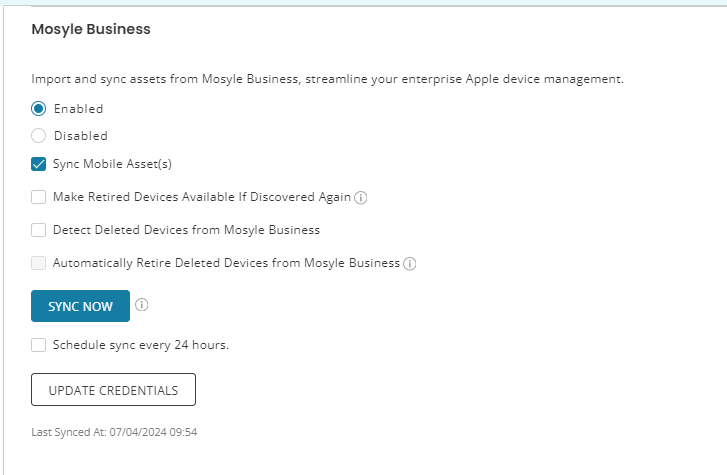This screenshot has height=475, width=727.
Task: Check Make Retired Devices Available If Discovered Again box
Action: click(x=38, y=197)
